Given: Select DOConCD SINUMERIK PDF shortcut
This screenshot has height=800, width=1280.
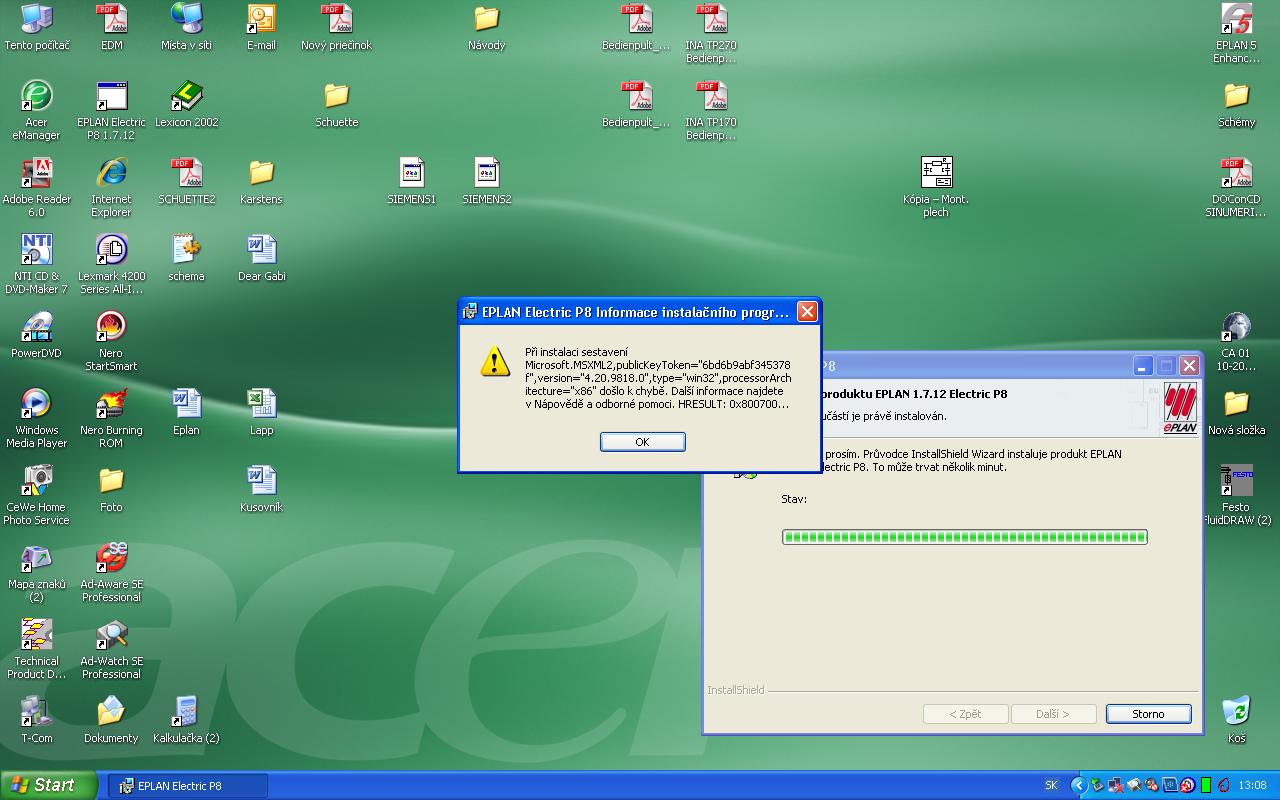Looking at the screenshot, I should tap(1236, 188).
